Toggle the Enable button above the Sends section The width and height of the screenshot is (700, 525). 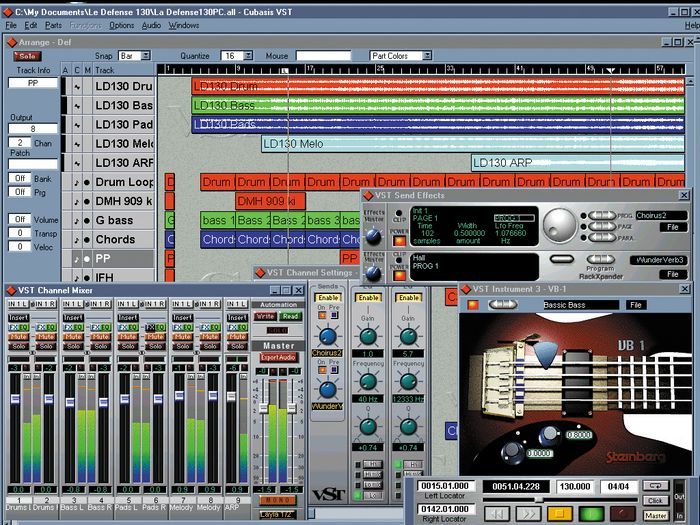pyautogui.click(x=328, y=298)
